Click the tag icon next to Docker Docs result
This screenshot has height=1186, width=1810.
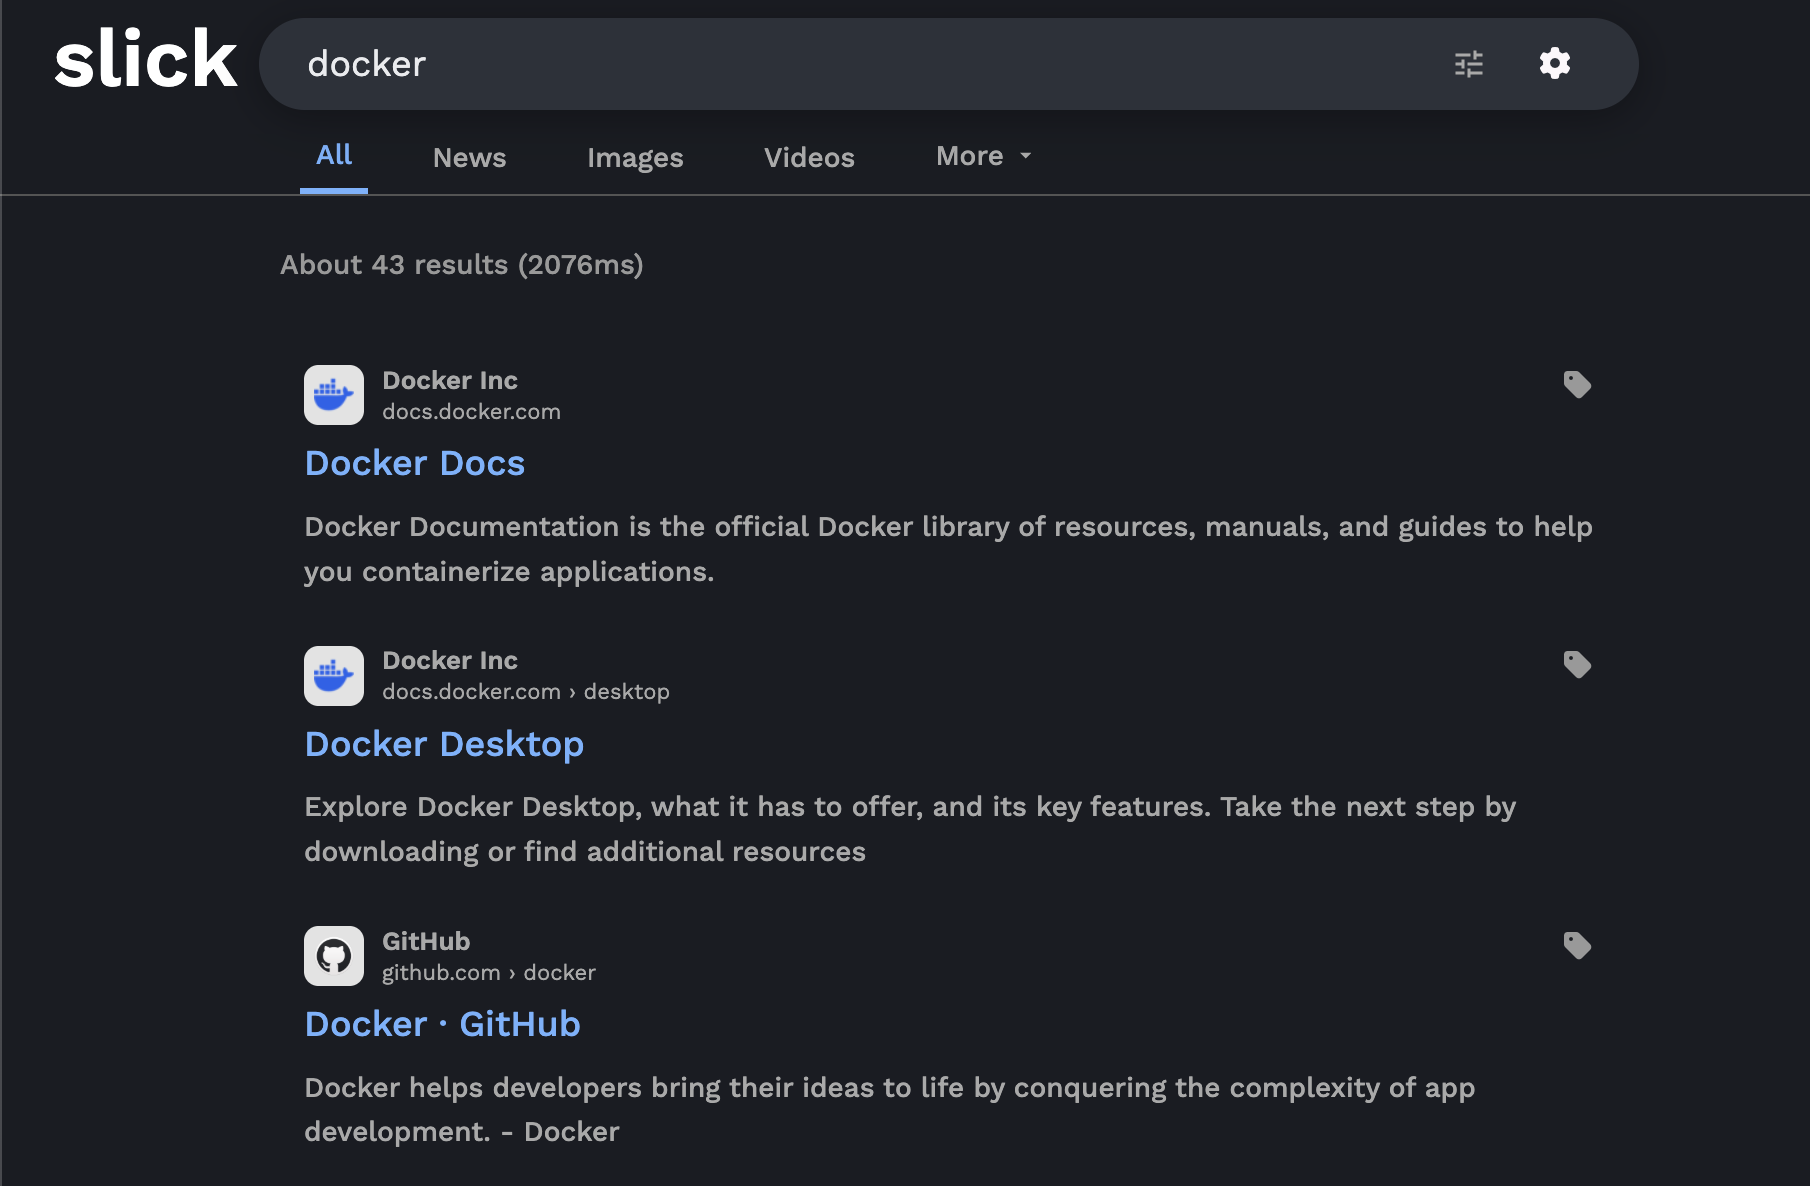(1576, 384)
